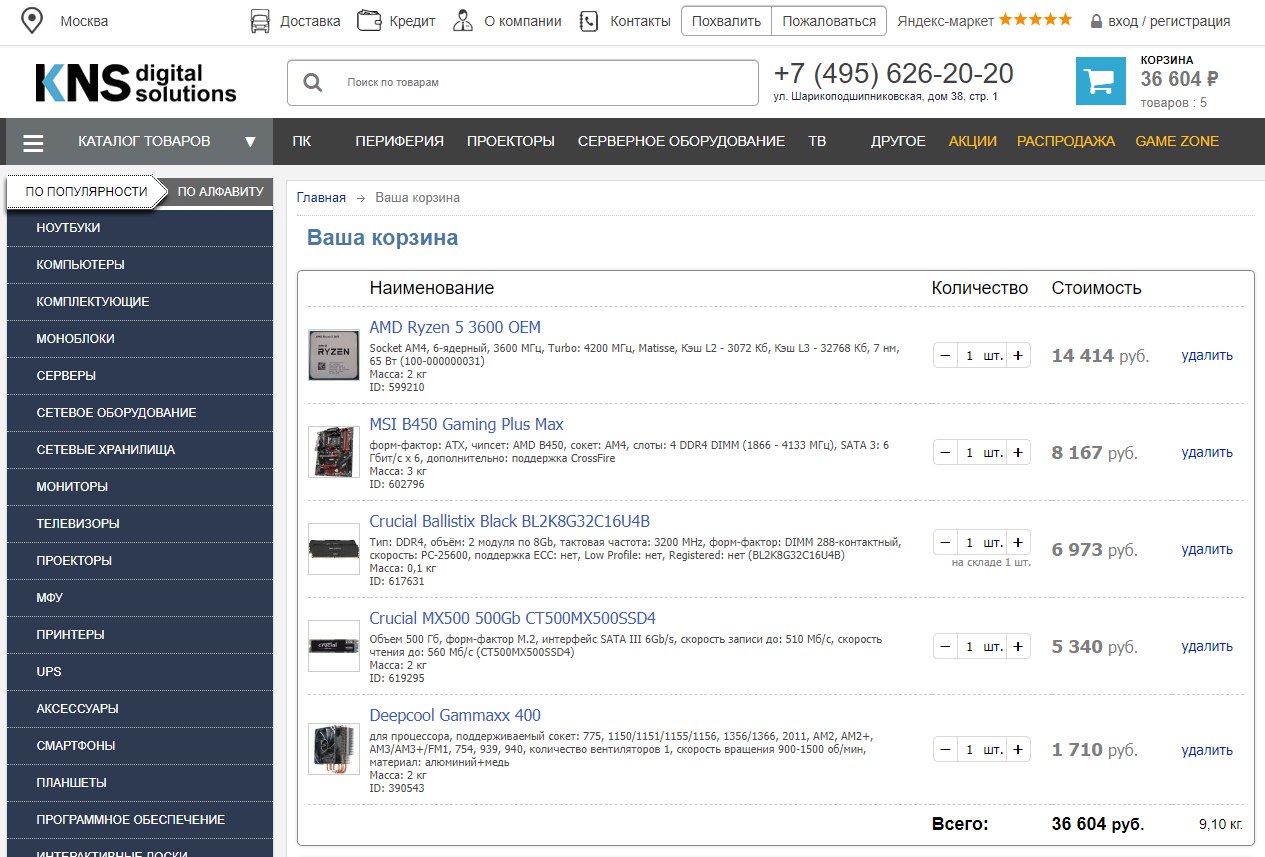Viewport: 1265px width, 857px height.
Task: Open the AMD Ryzen 5 product thumbnail
Action: point(334,355)
